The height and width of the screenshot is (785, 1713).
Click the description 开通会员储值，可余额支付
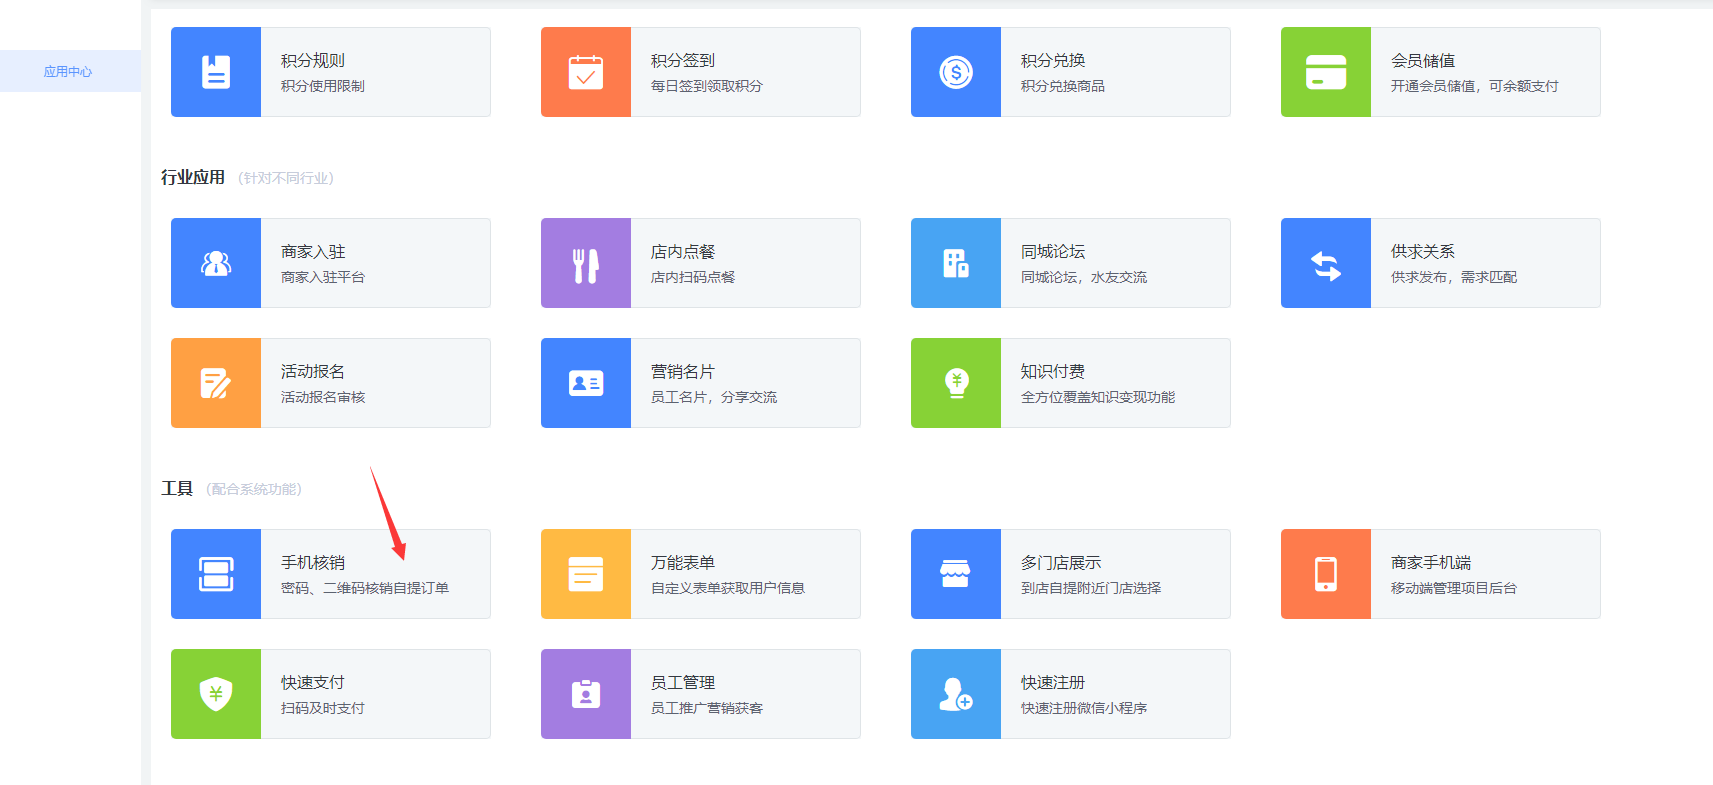(1475, 86)
